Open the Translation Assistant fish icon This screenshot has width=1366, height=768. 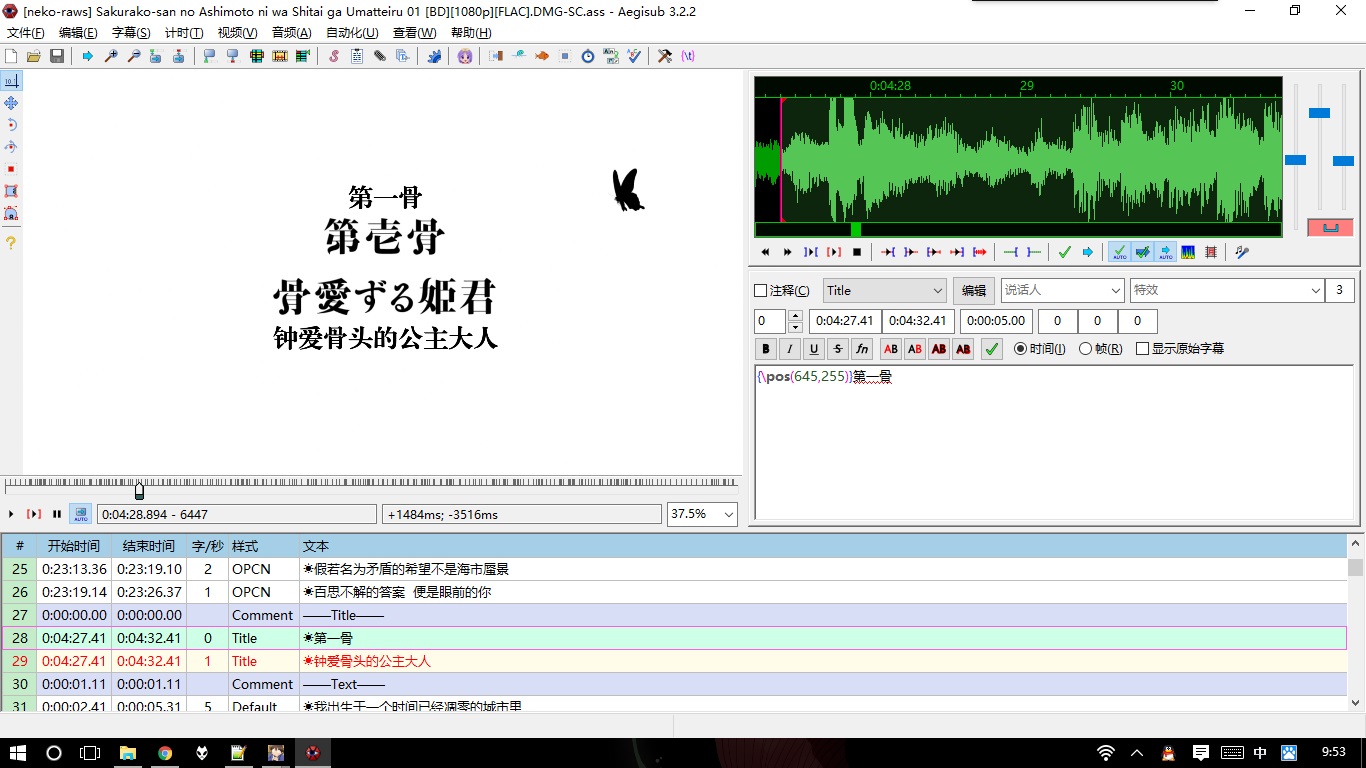pos(542,56)
